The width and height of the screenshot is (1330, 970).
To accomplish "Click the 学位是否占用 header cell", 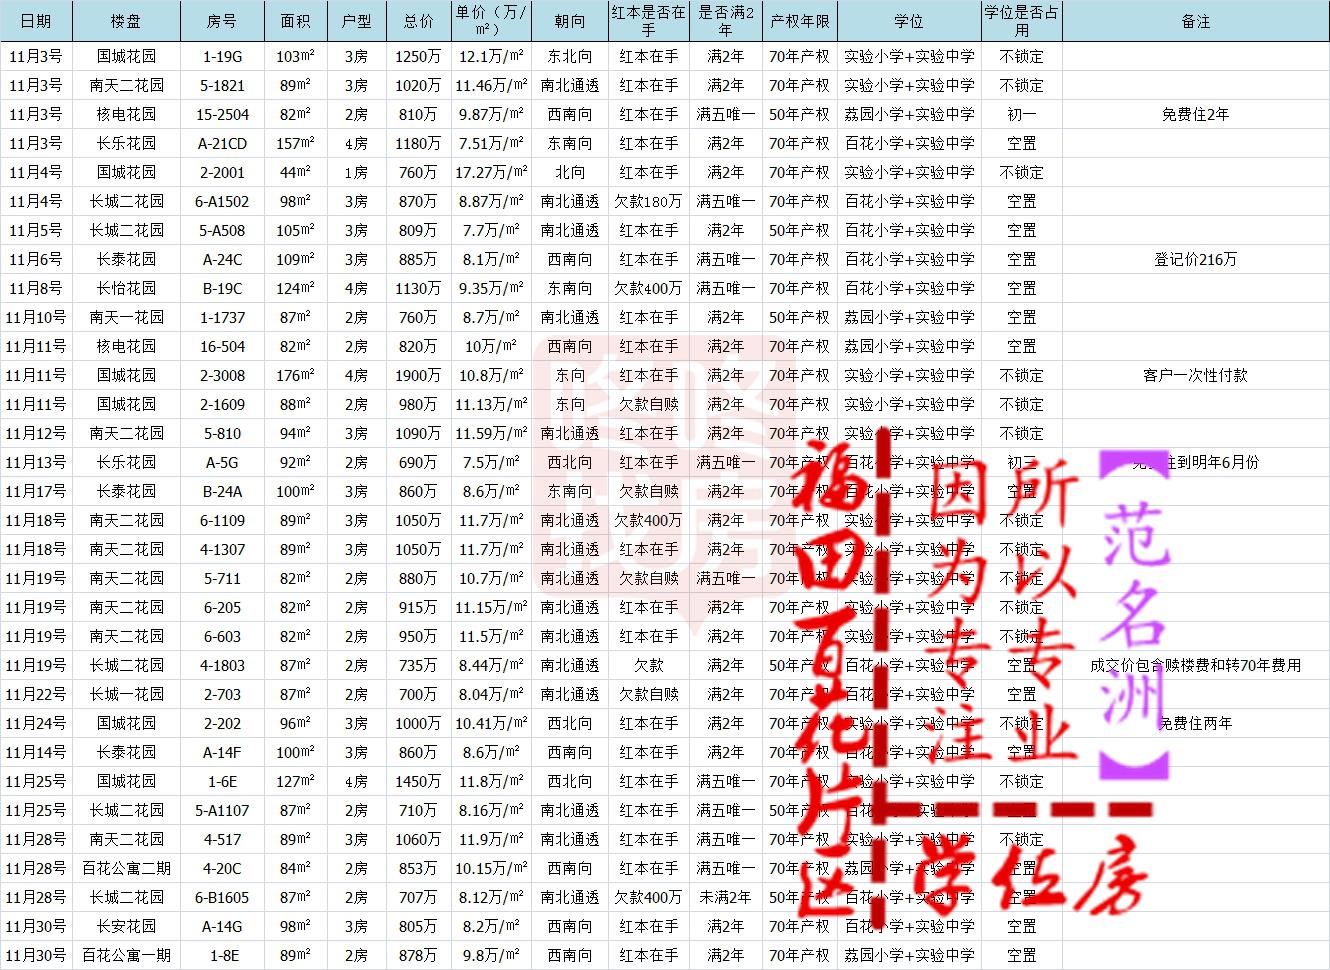I will pos(1021,21).
